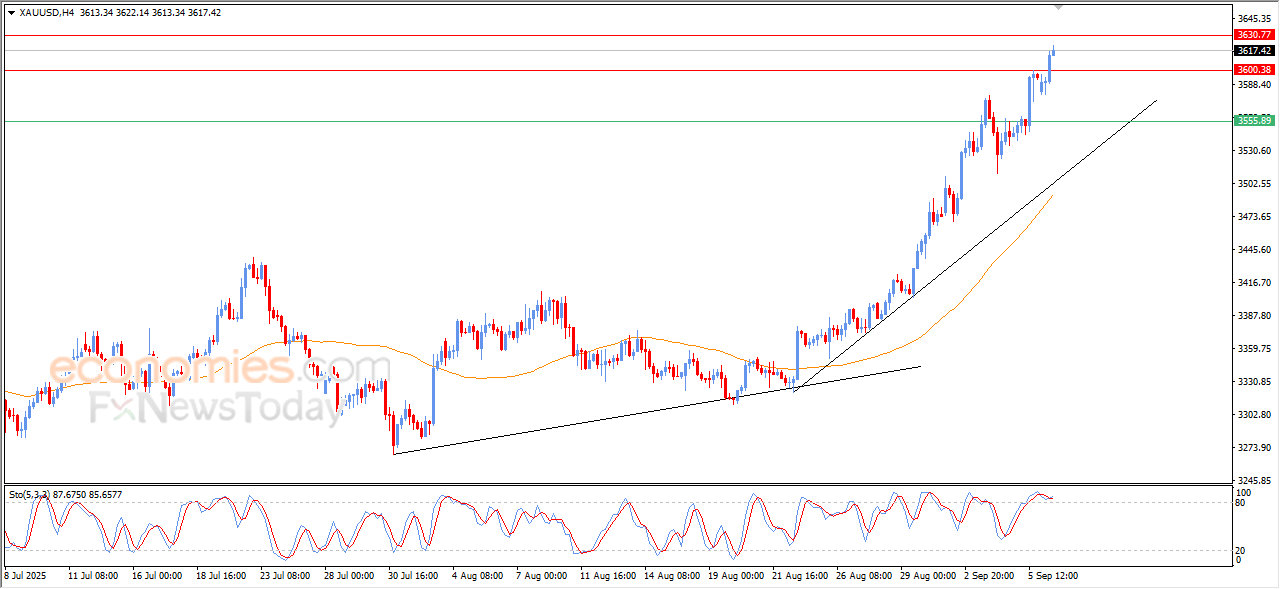
Task: Click the 3245.85 price axis label
Action: coord(1253,481)
